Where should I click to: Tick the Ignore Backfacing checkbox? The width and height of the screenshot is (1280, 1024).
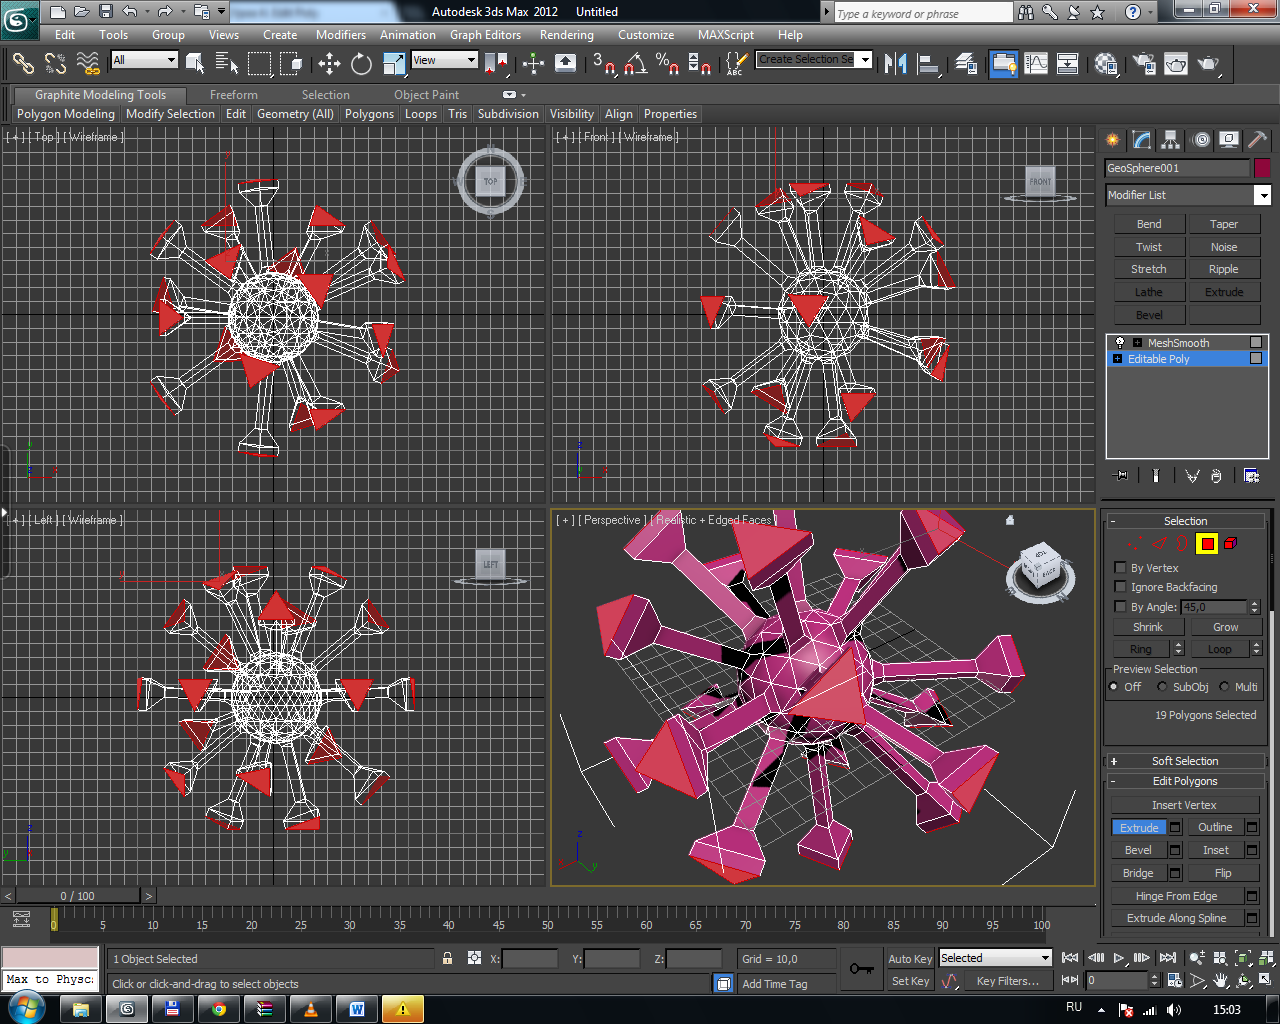(1120, 587)
